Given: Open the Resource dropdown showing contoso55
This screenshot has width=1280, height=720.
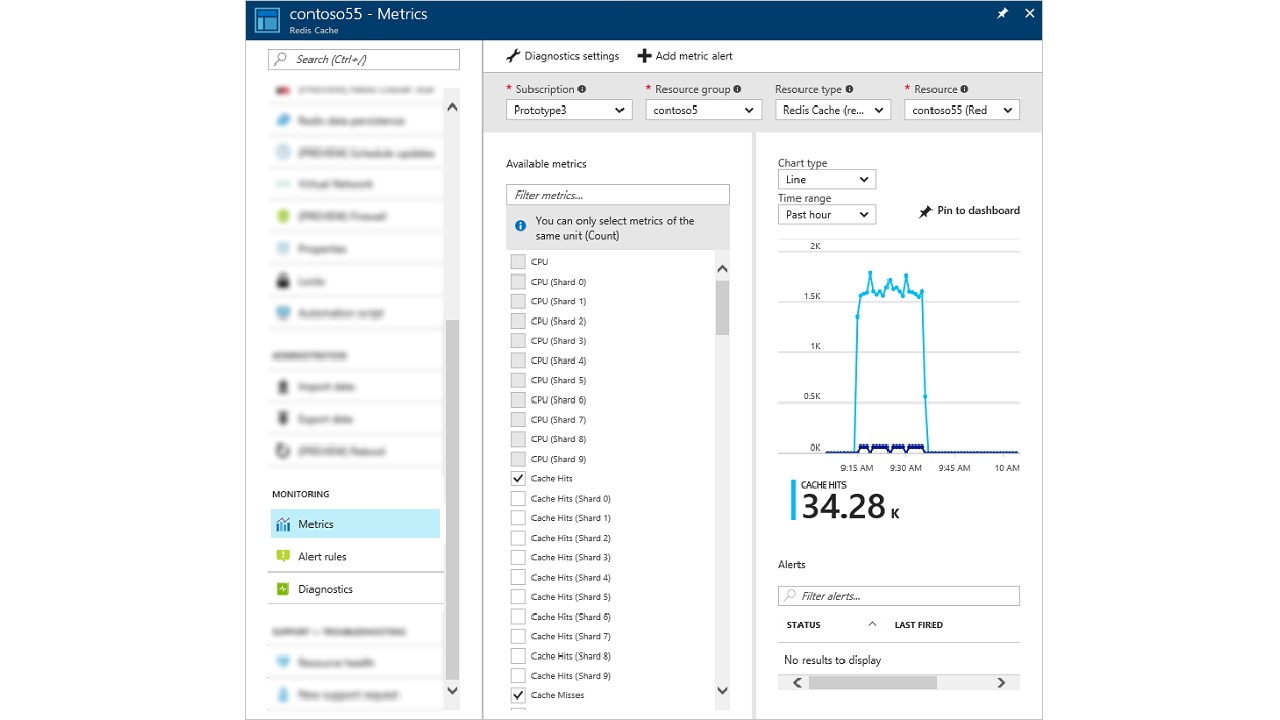Looking at the screenshot, I should click(962, 110).
